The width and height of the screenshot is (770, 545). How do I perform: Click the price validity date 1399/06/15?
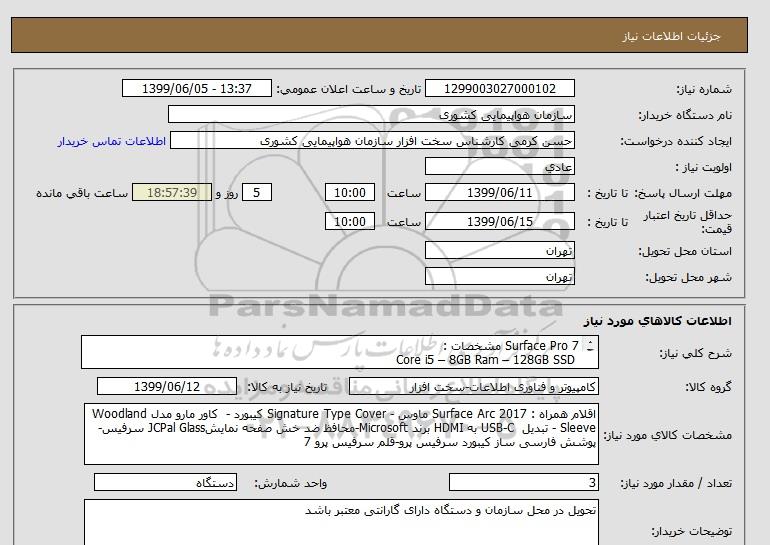499,222
